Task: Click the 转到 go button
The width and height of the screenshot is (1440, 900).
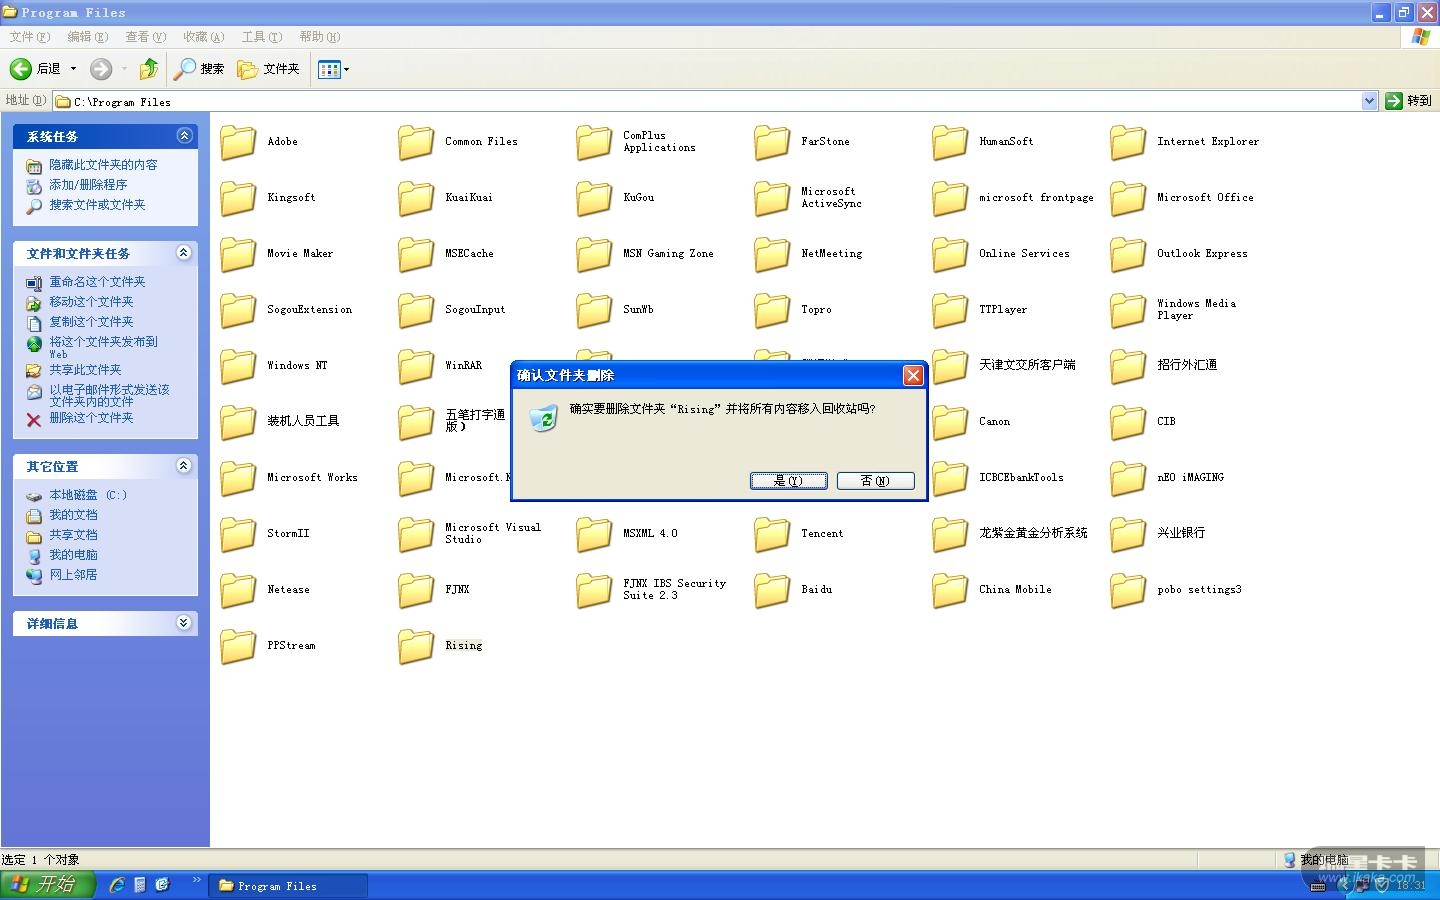Action: coord(1409,101)
